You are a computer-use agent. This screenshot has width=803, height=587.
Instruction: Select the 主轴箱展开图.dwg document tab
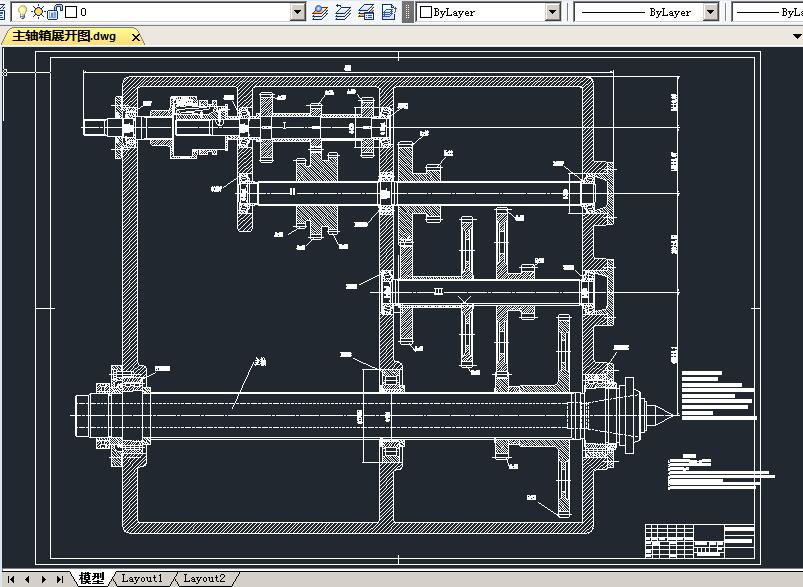[x=64, y=36]
